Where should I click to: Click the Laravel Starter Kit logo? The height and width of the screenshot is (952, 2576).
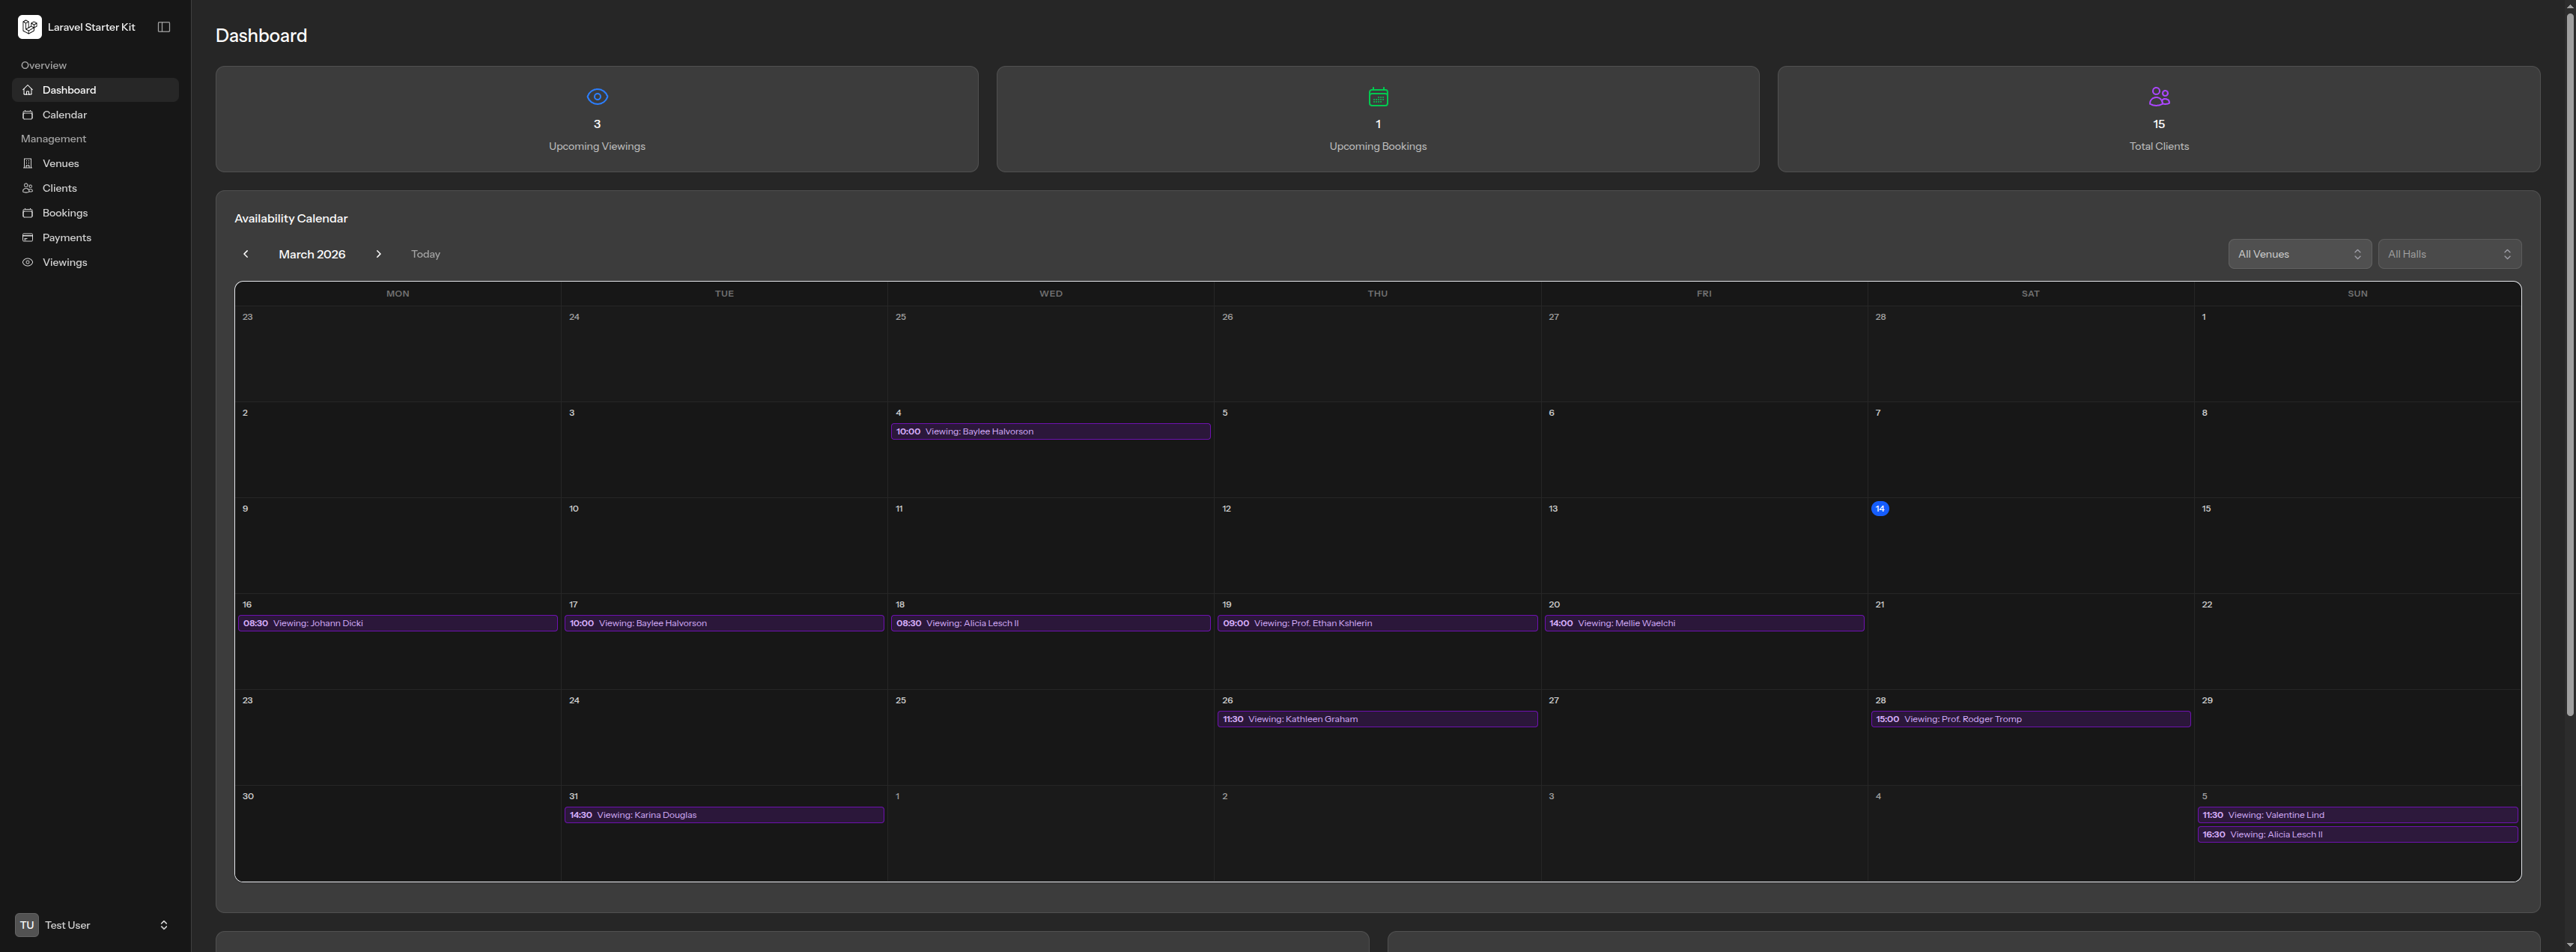[29, 26]
